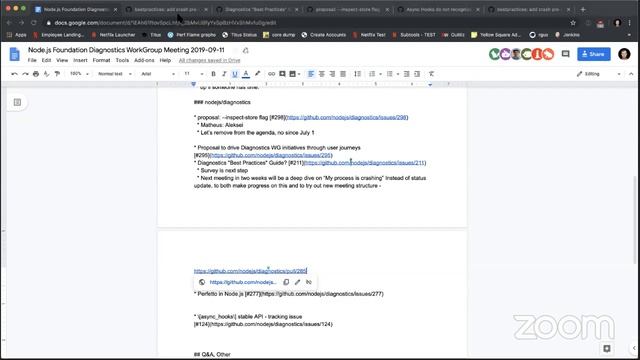Open the diagnostics/pull/280 link

tap(250, 271)
